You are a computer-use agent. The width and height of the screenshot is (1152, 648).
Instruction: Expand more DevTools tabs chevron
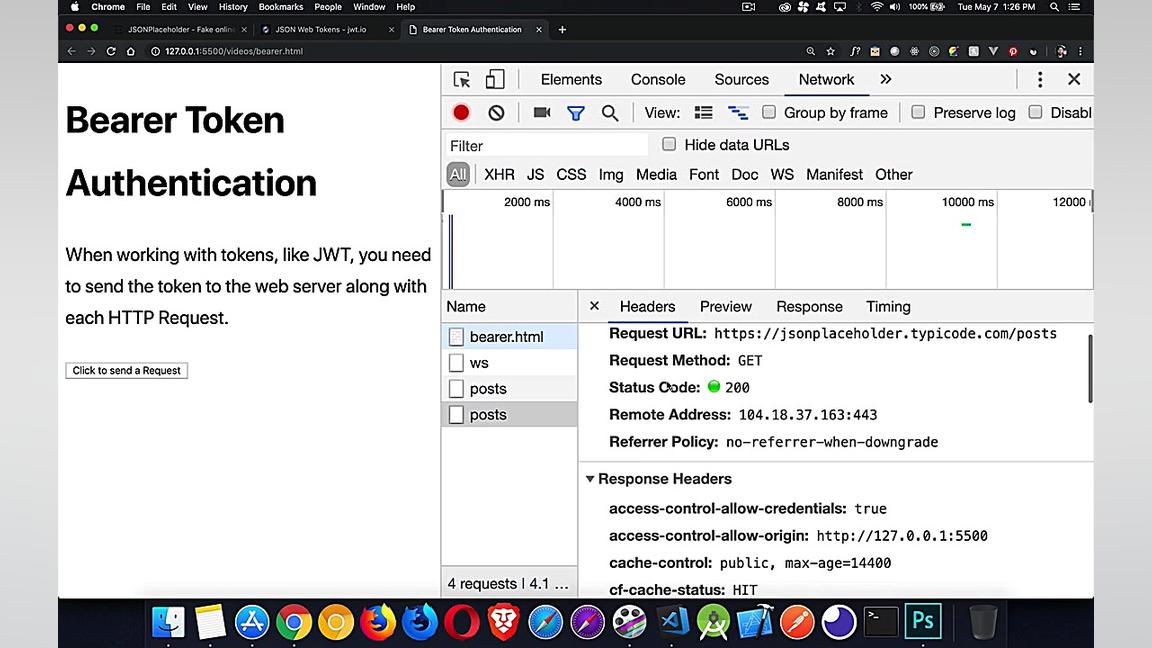886,80
